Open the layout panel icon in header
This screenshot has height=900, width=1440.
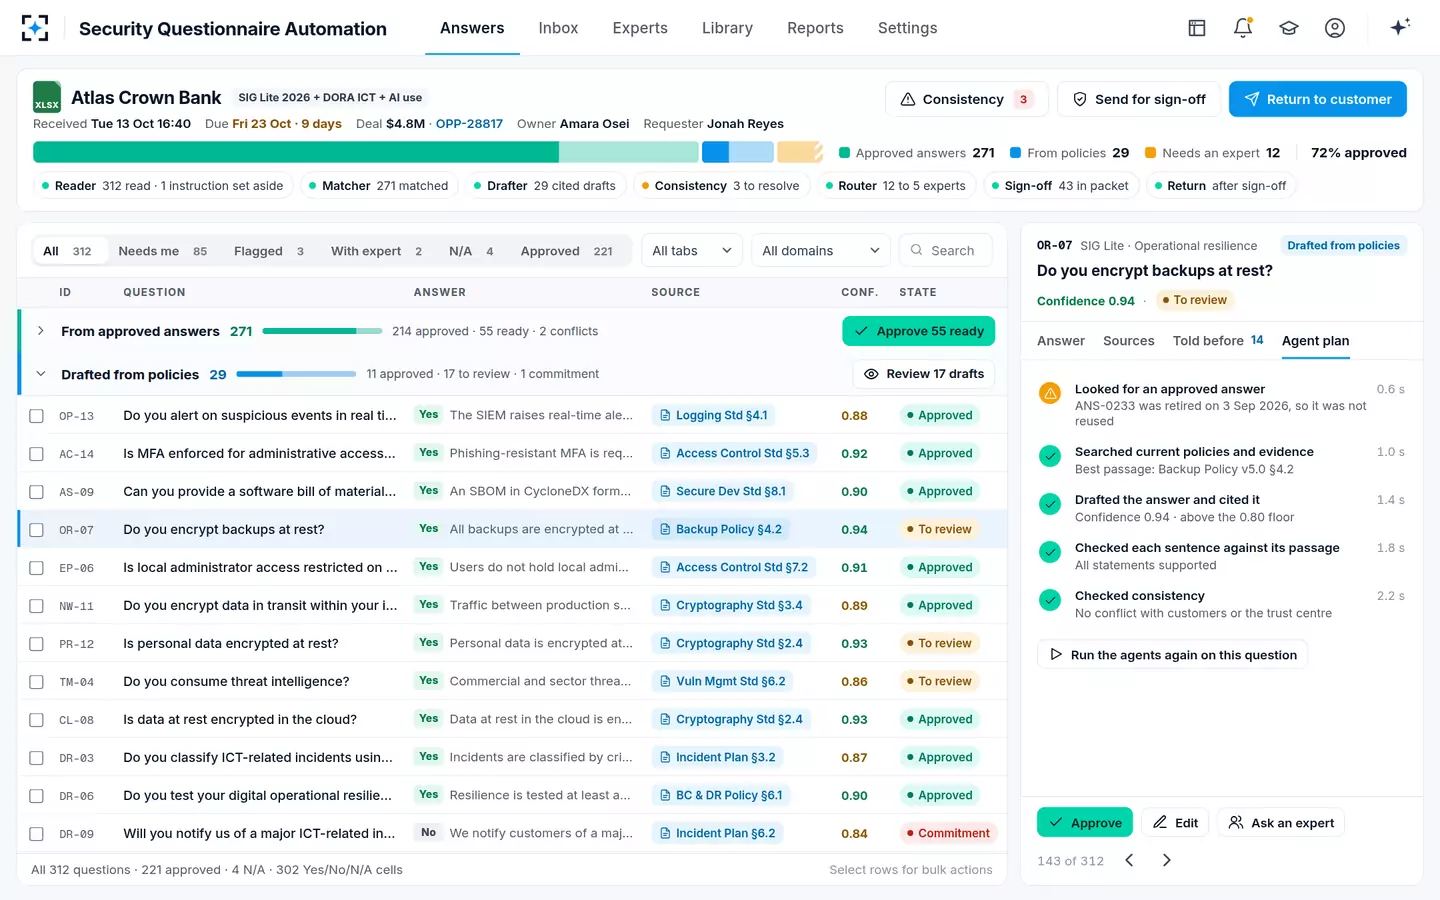(x=1197, y=28)
